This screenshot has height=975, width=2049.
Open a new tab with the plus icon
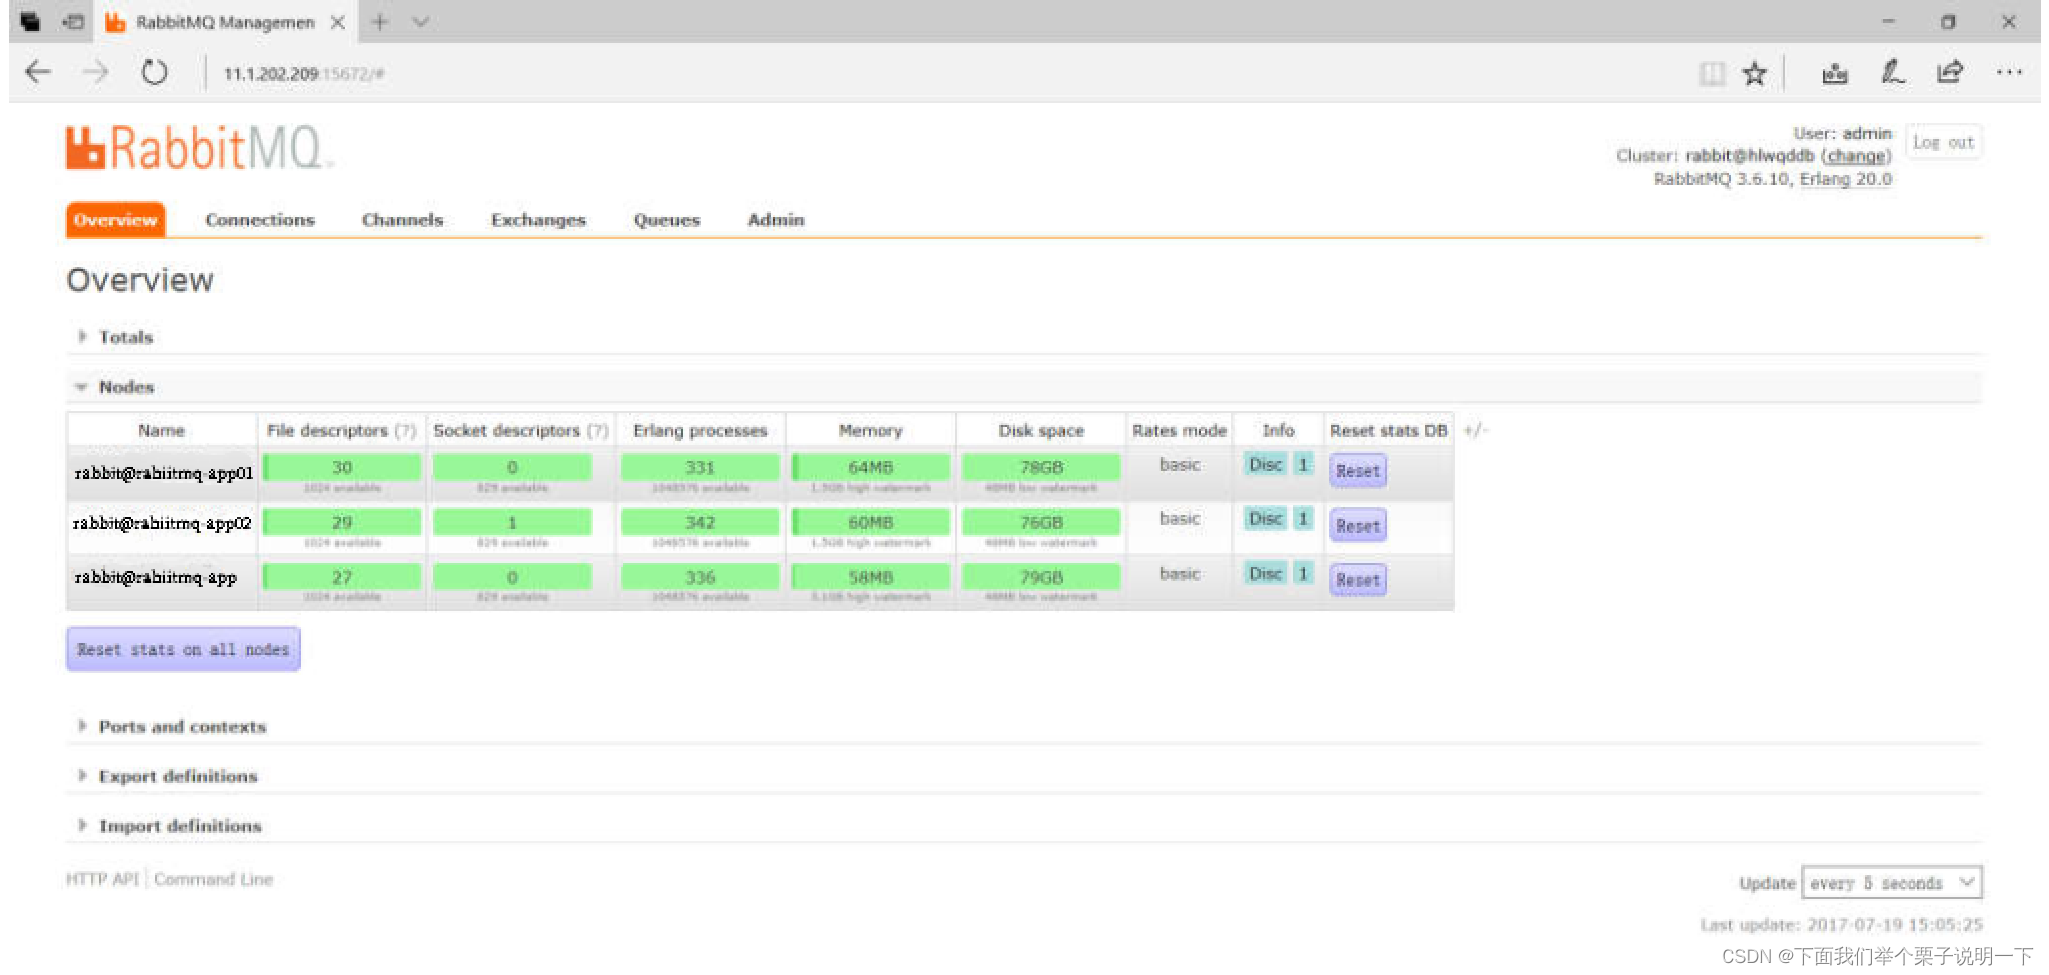[x=380, y=22]
